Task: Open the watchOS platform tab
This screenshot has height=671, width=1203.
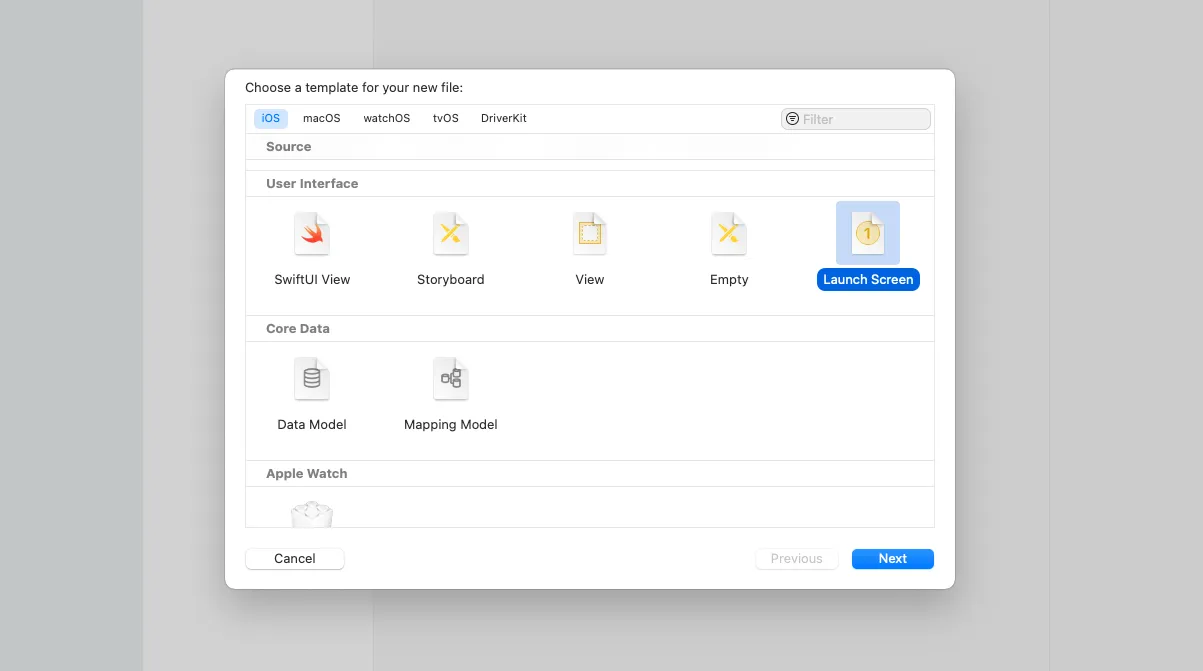Action: click(387, 118)
